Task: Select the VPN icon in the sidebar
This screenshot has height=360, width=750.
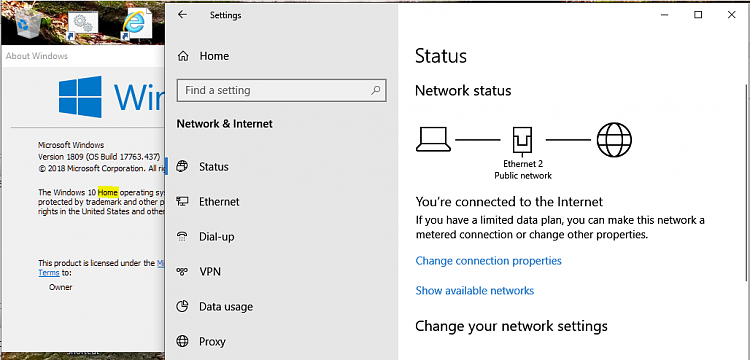Action: pos(182,272)
